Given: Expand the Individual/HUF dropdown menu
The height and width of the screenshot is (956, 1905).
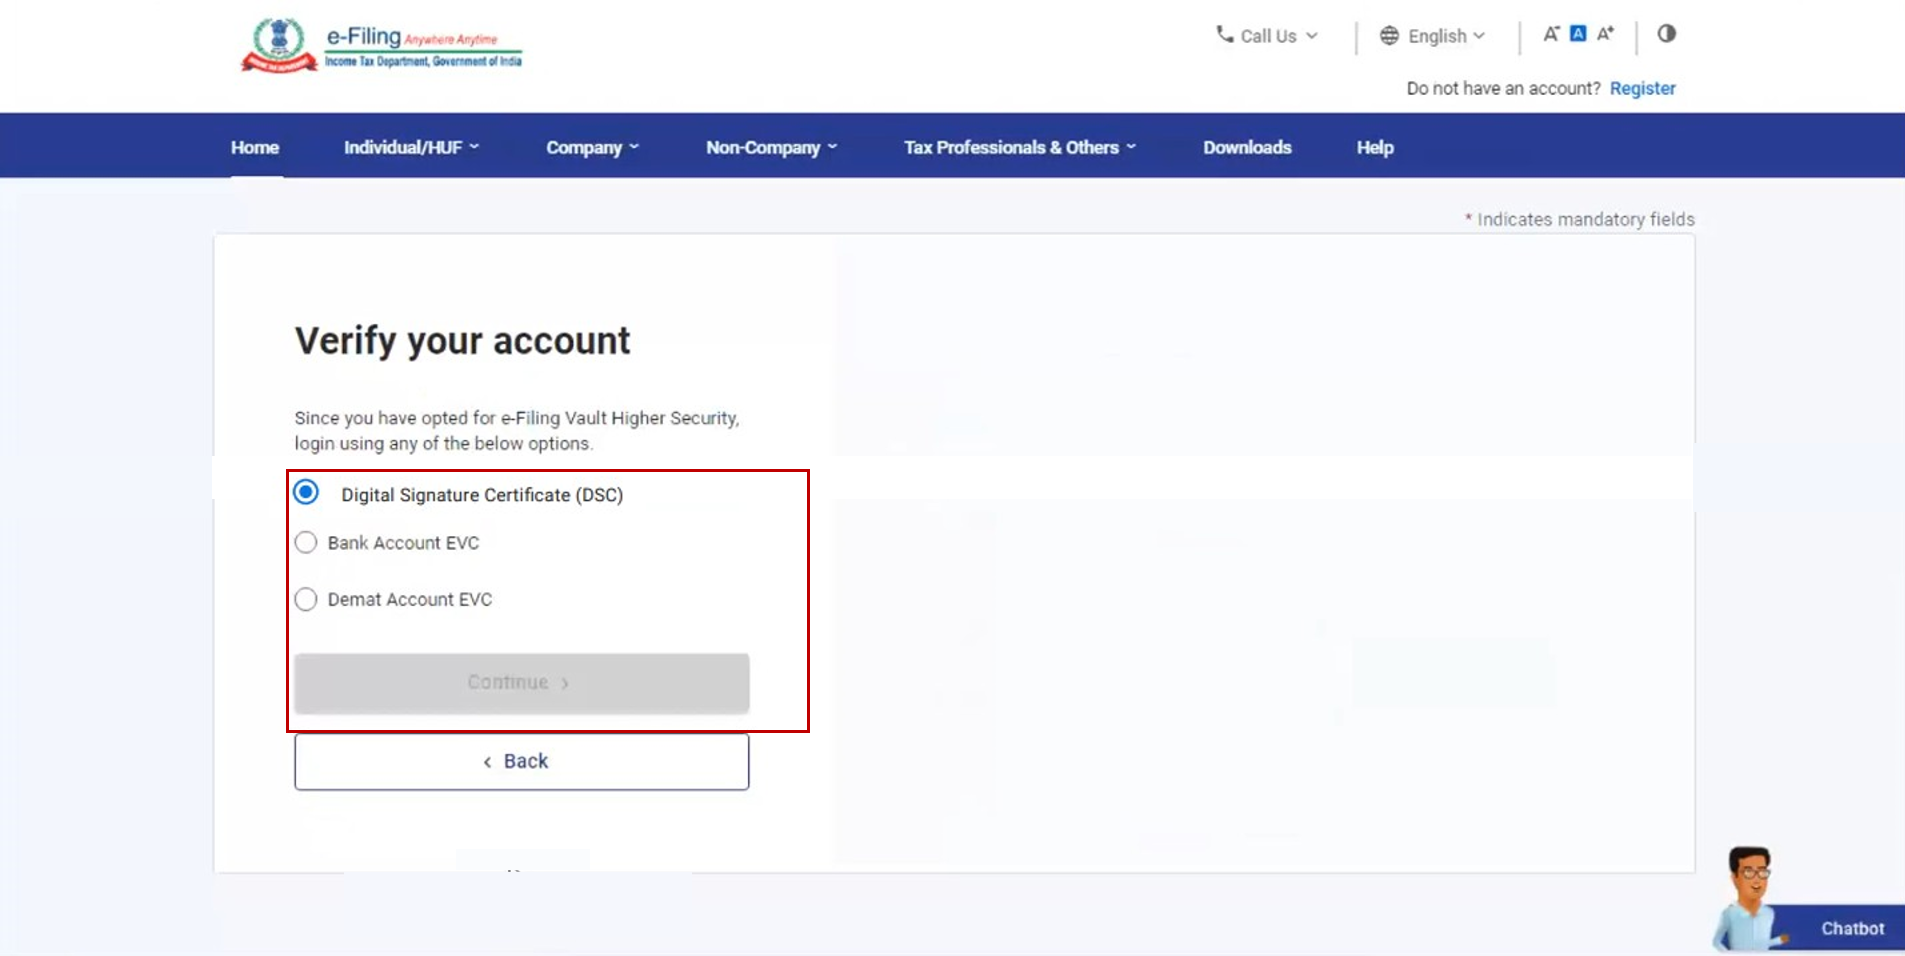Looking at the screenshot, I should coord(411,147).
